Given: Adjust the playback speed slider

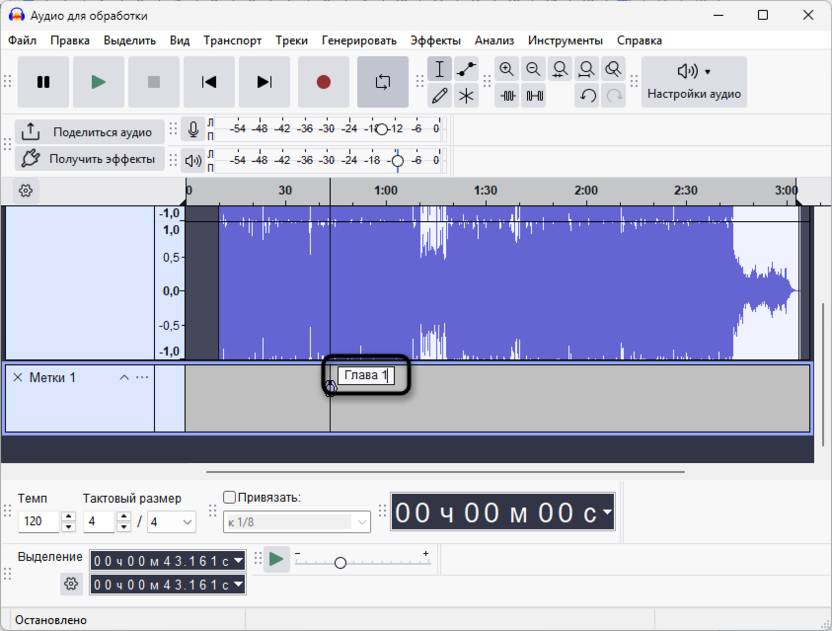Looking at the screenshot, I should point(340,562).
